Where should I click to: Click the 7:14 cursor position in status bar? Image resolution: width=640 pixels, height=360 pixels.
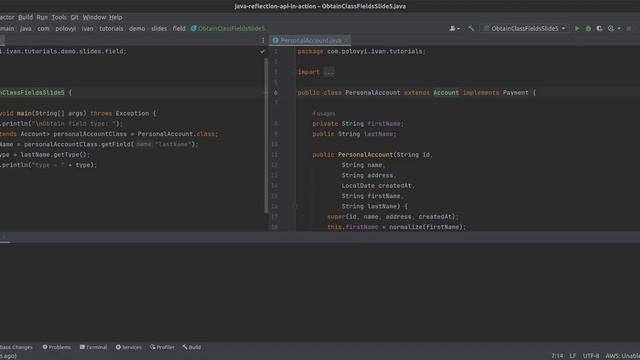(557, 356)
